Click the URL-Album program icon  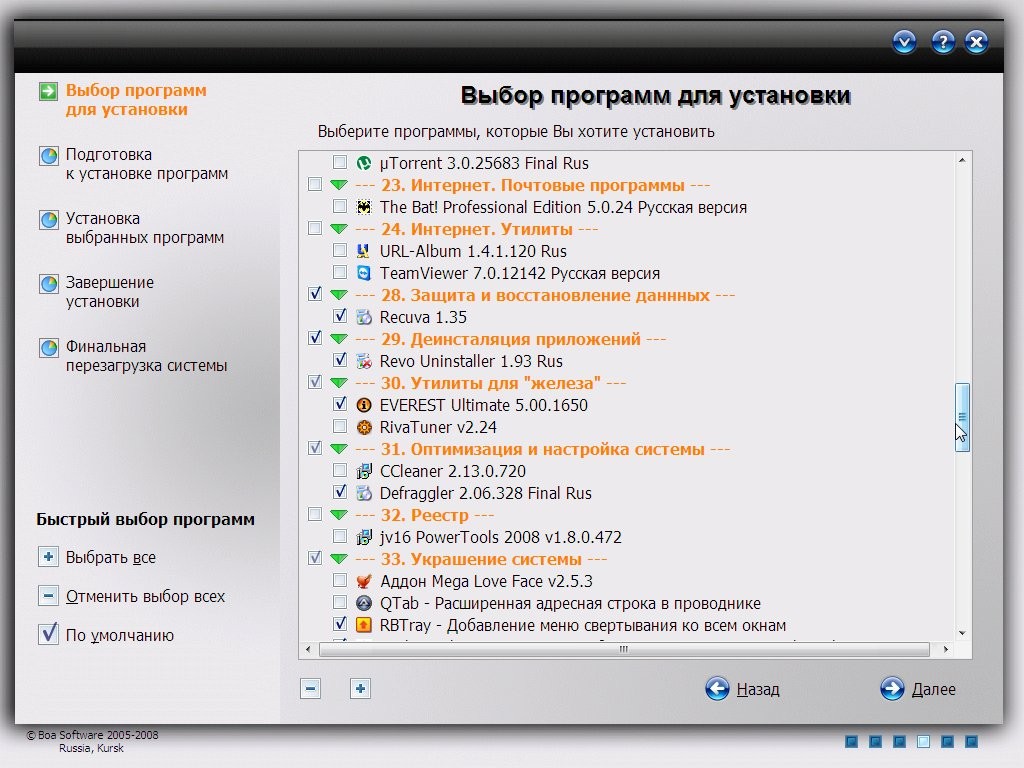click(364, 251)
